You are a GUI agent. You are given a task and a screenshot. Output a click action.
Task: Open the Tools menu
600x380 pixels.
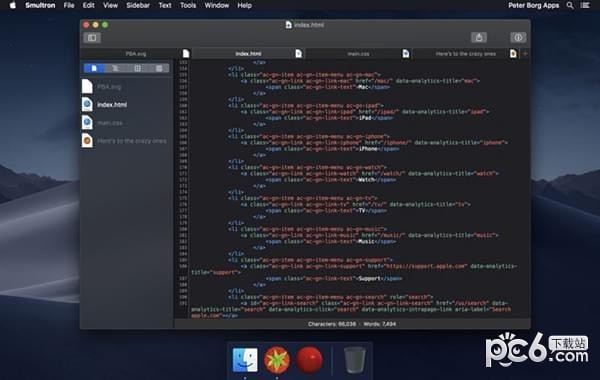click(188, 5)
